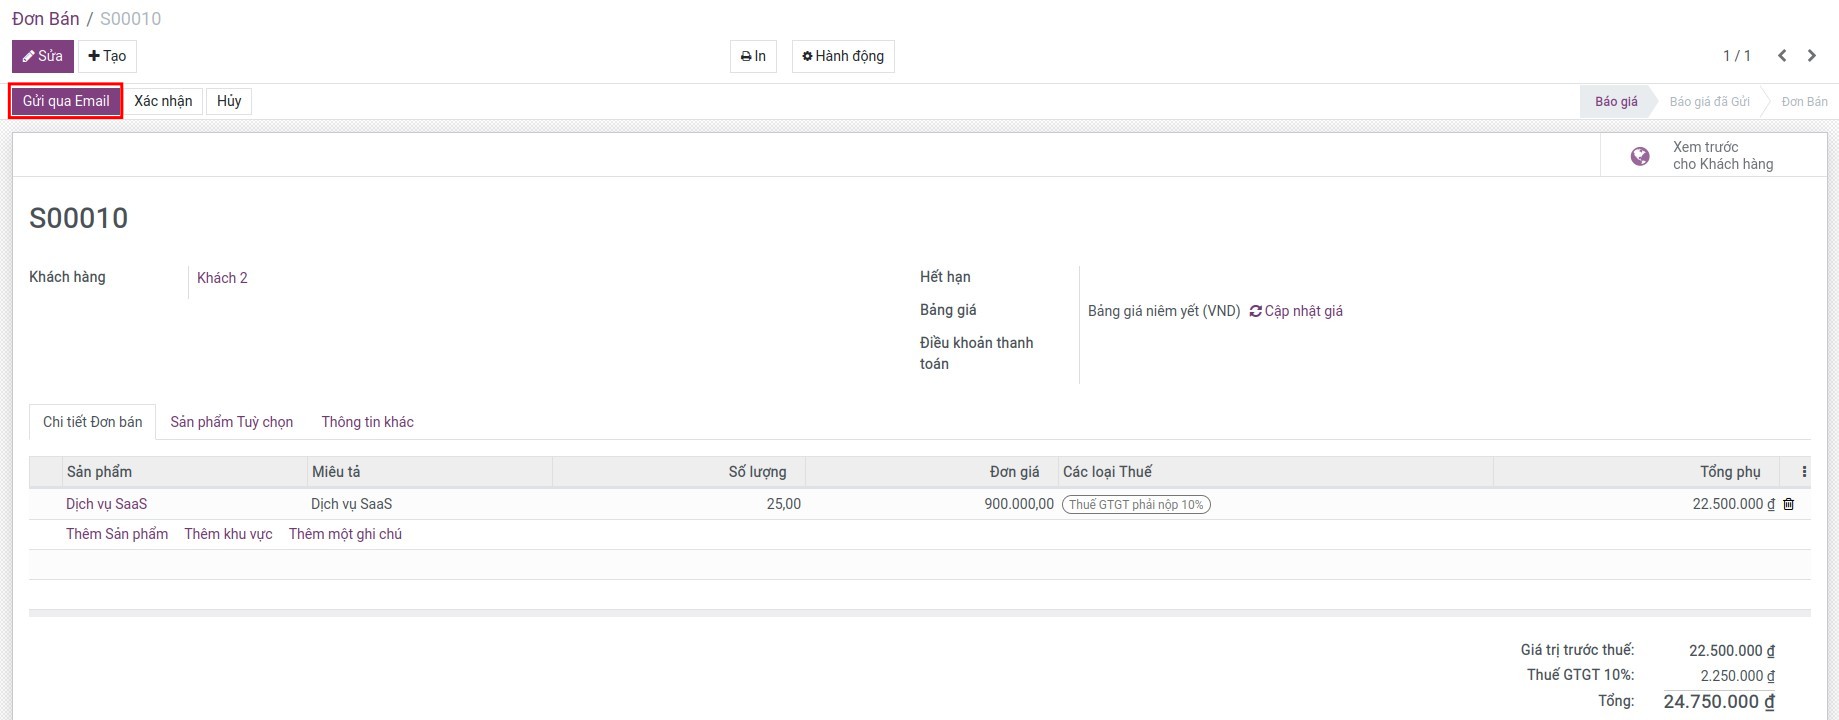The height and width of the screenshot is (720, 1839).
Task: Open the Hành động actions dropdown
Action: 842,56
